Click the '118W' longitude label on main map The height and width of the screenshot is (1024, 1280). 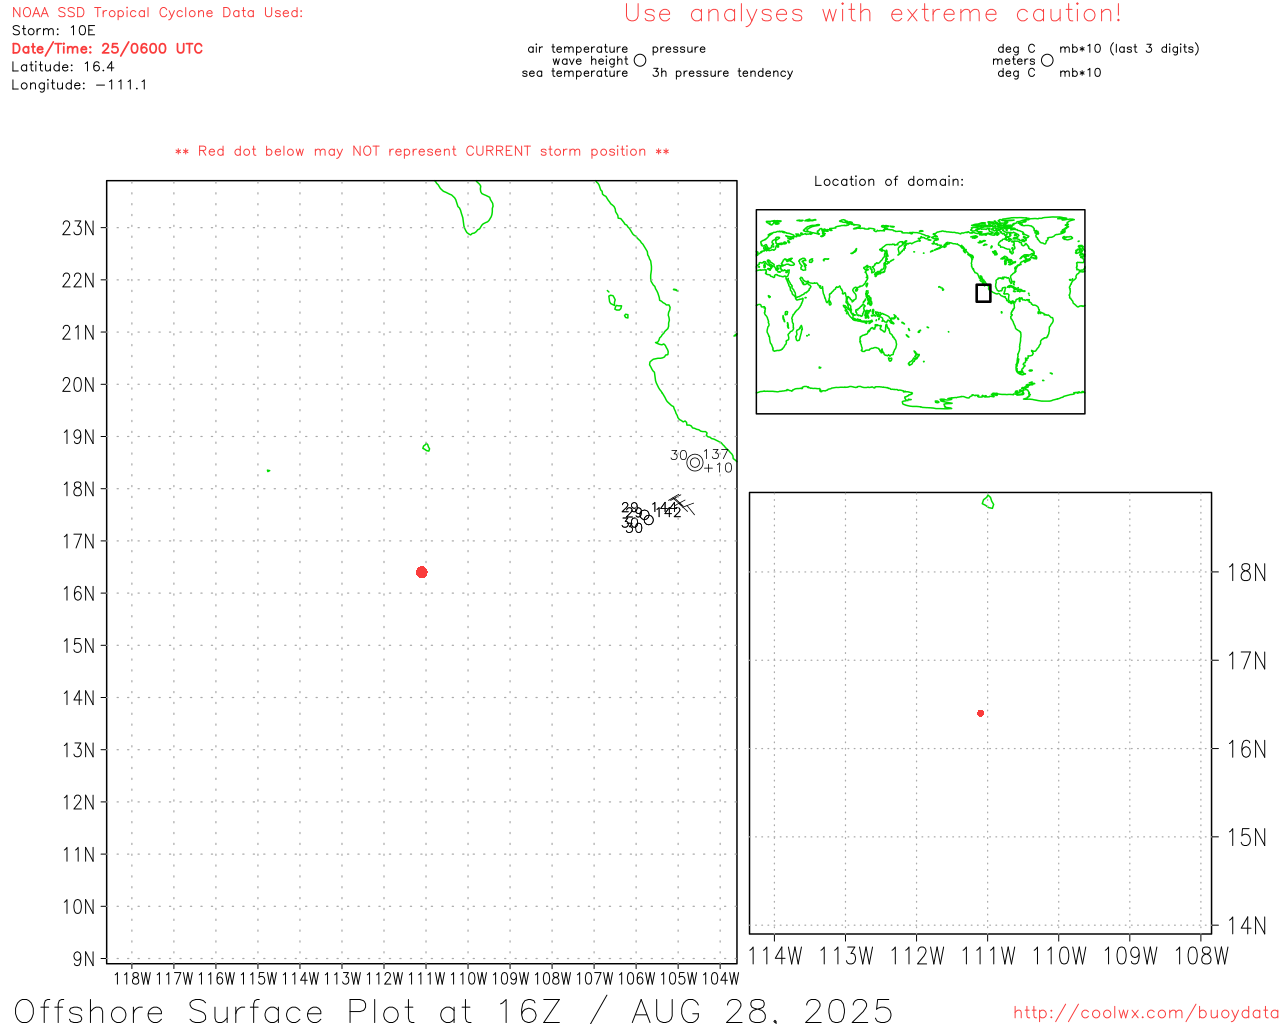tap(132, 978)
